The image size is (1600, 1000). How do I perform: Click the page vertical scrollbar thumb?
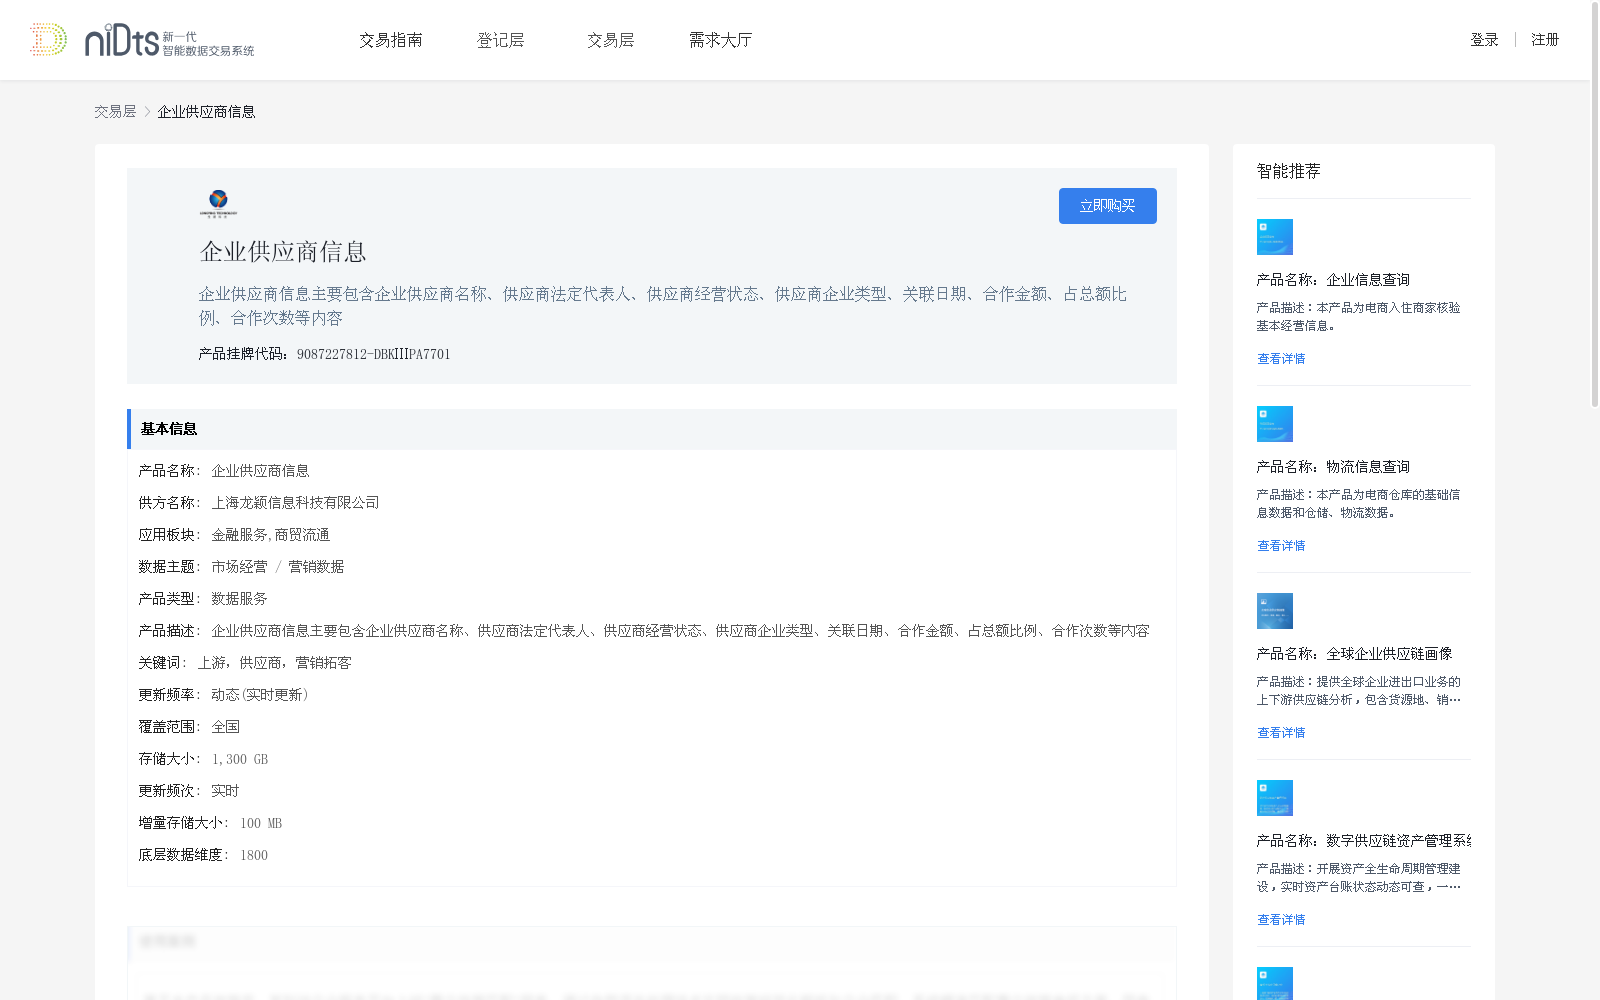(1595, 205)
